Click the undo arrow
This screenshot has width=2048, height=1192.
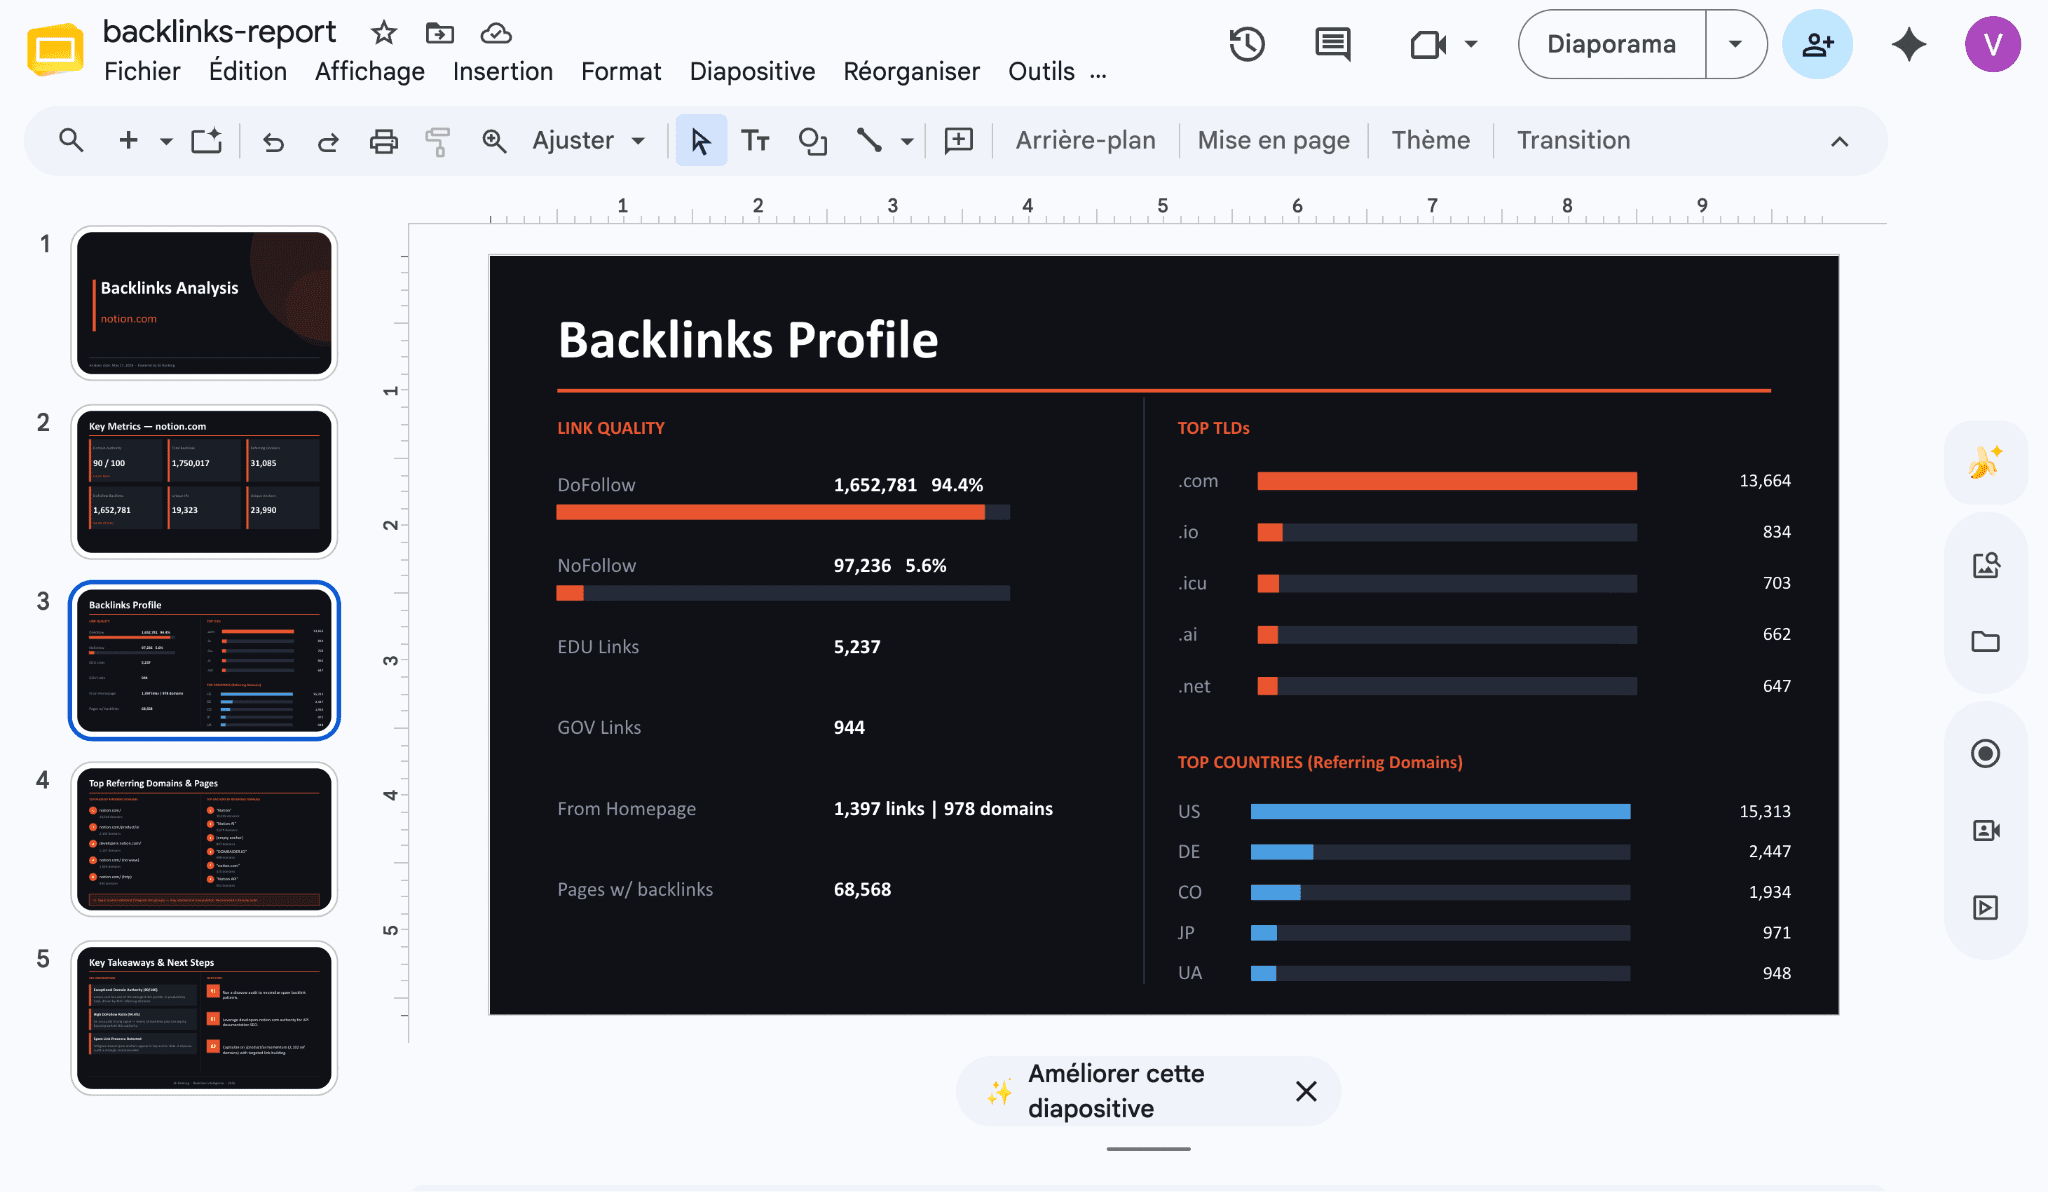(x=273, y=141)
